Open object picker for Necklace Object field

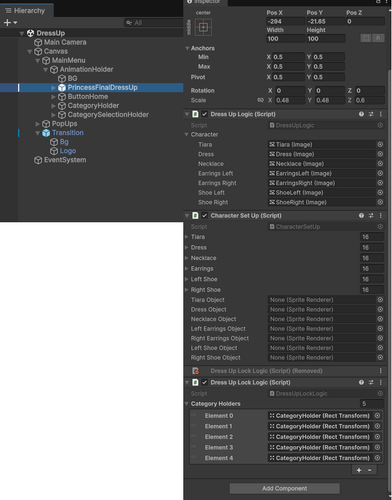(380, 319)
